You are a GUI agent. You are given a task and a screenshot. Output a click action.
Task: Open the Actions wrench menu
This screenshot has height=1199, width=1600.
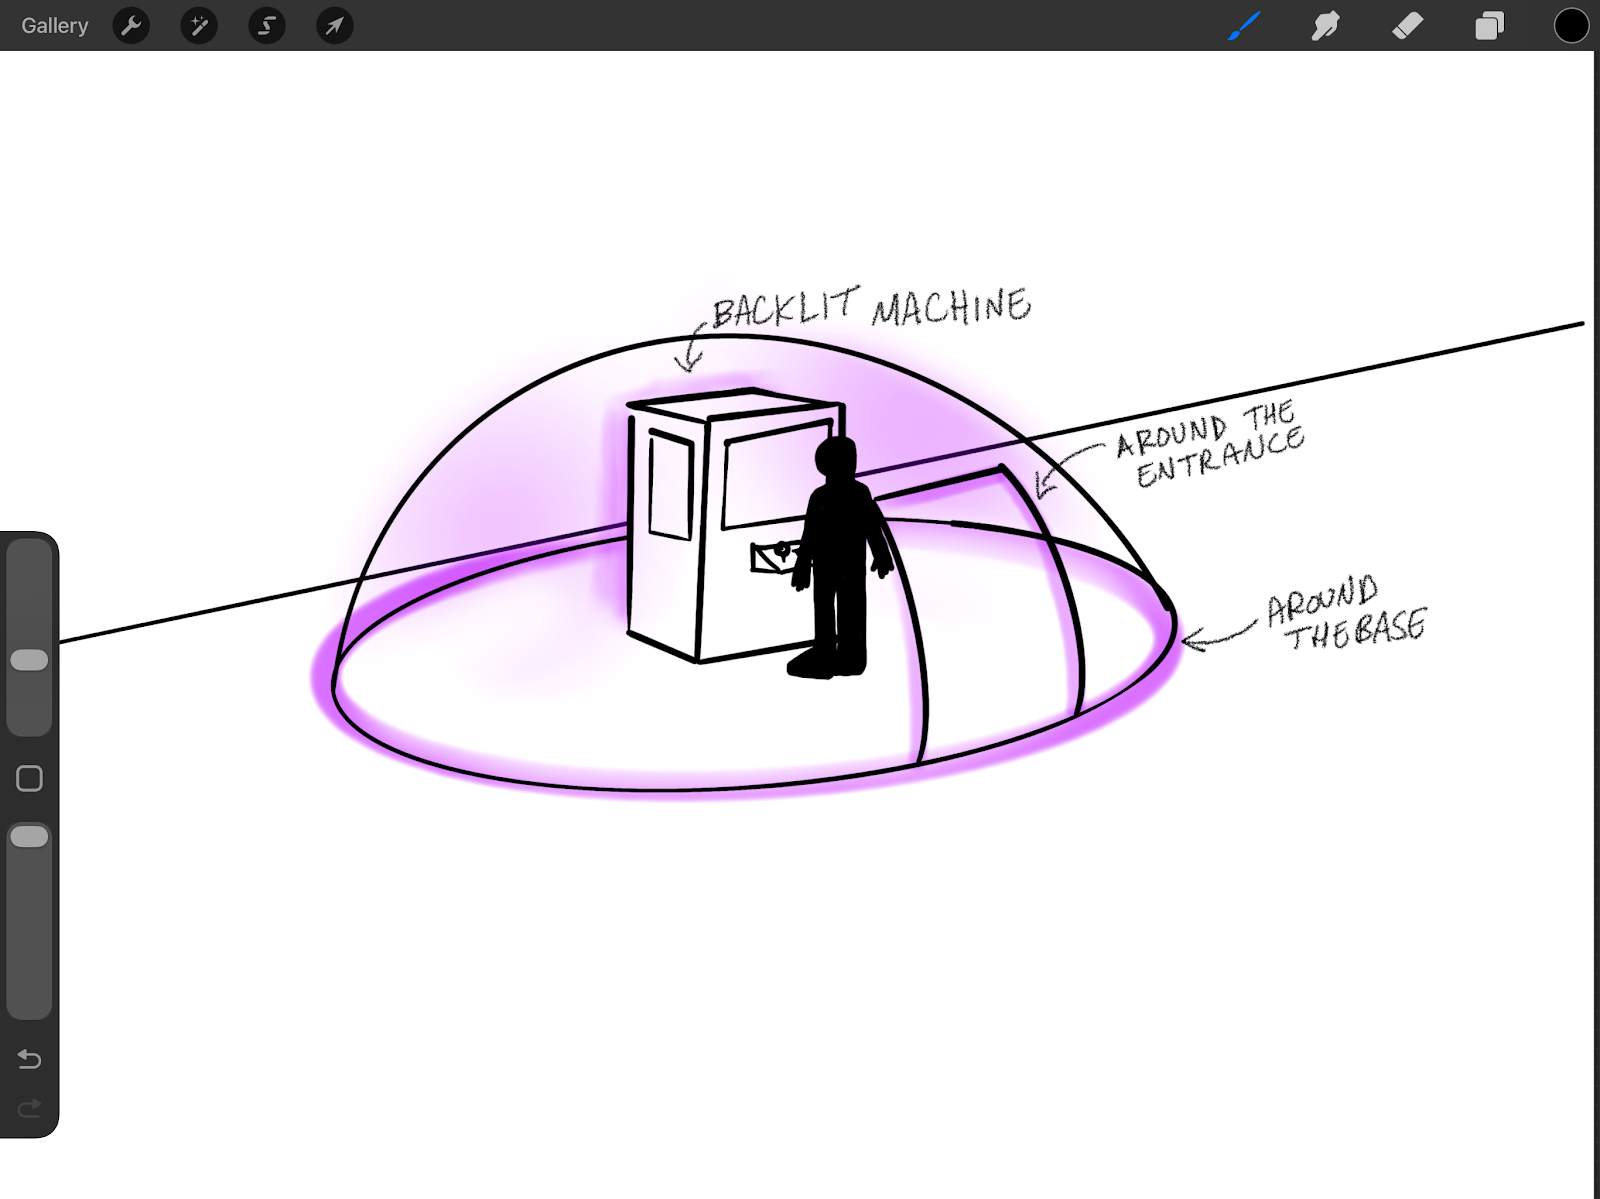(x=131, y=26)
